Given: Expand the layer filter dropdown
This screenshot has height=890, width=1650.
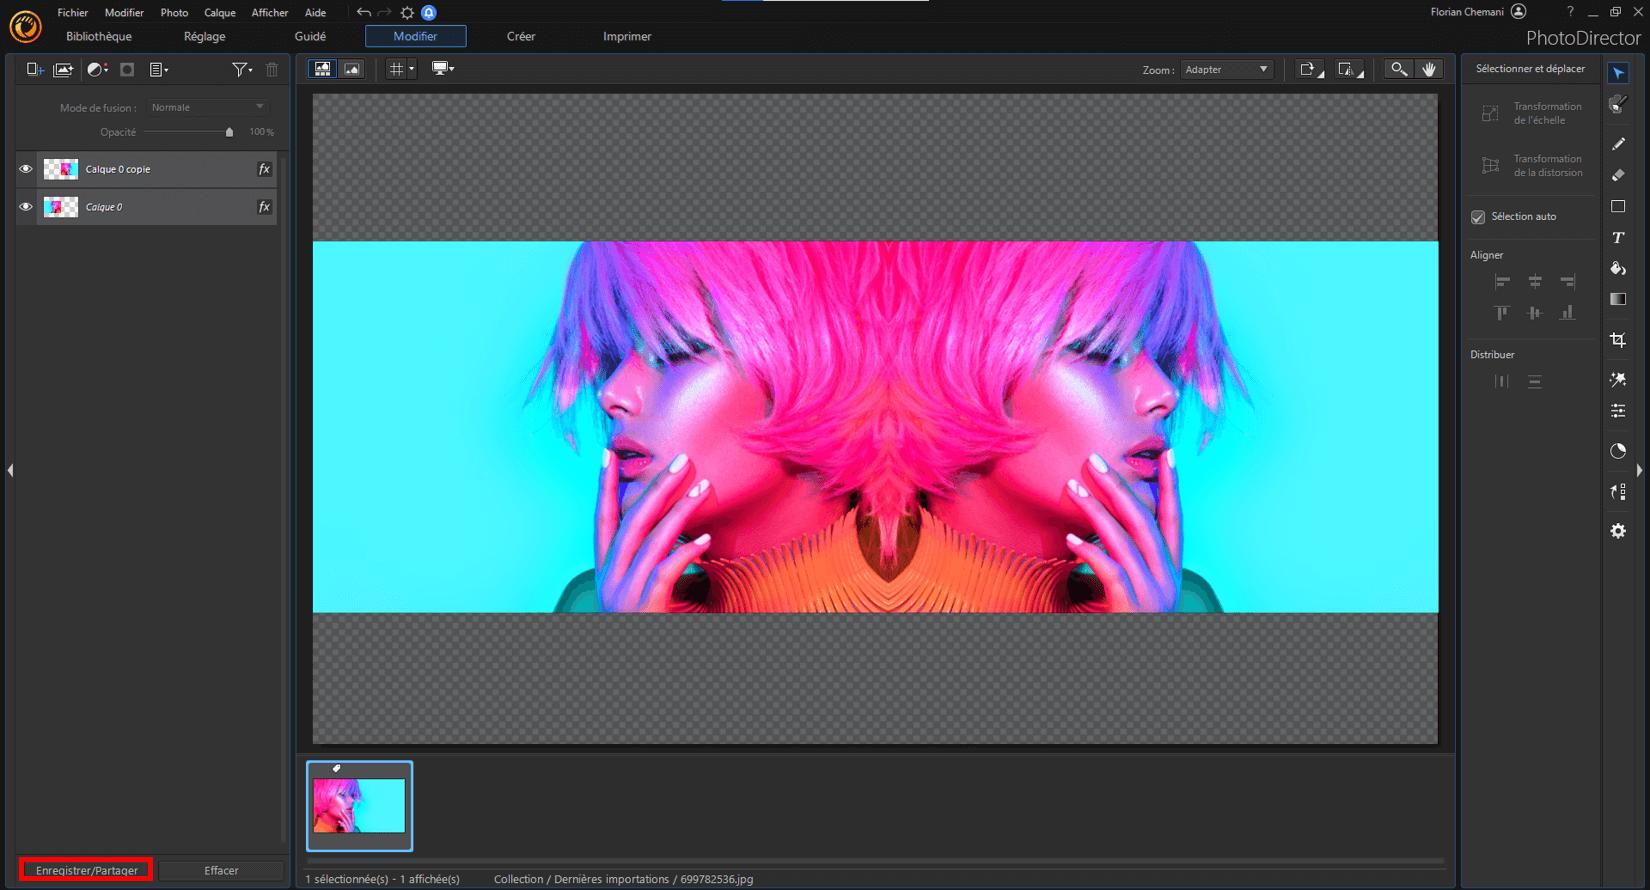Looking at the screenshot, I should pyautogui.click(x=242, y=69).
